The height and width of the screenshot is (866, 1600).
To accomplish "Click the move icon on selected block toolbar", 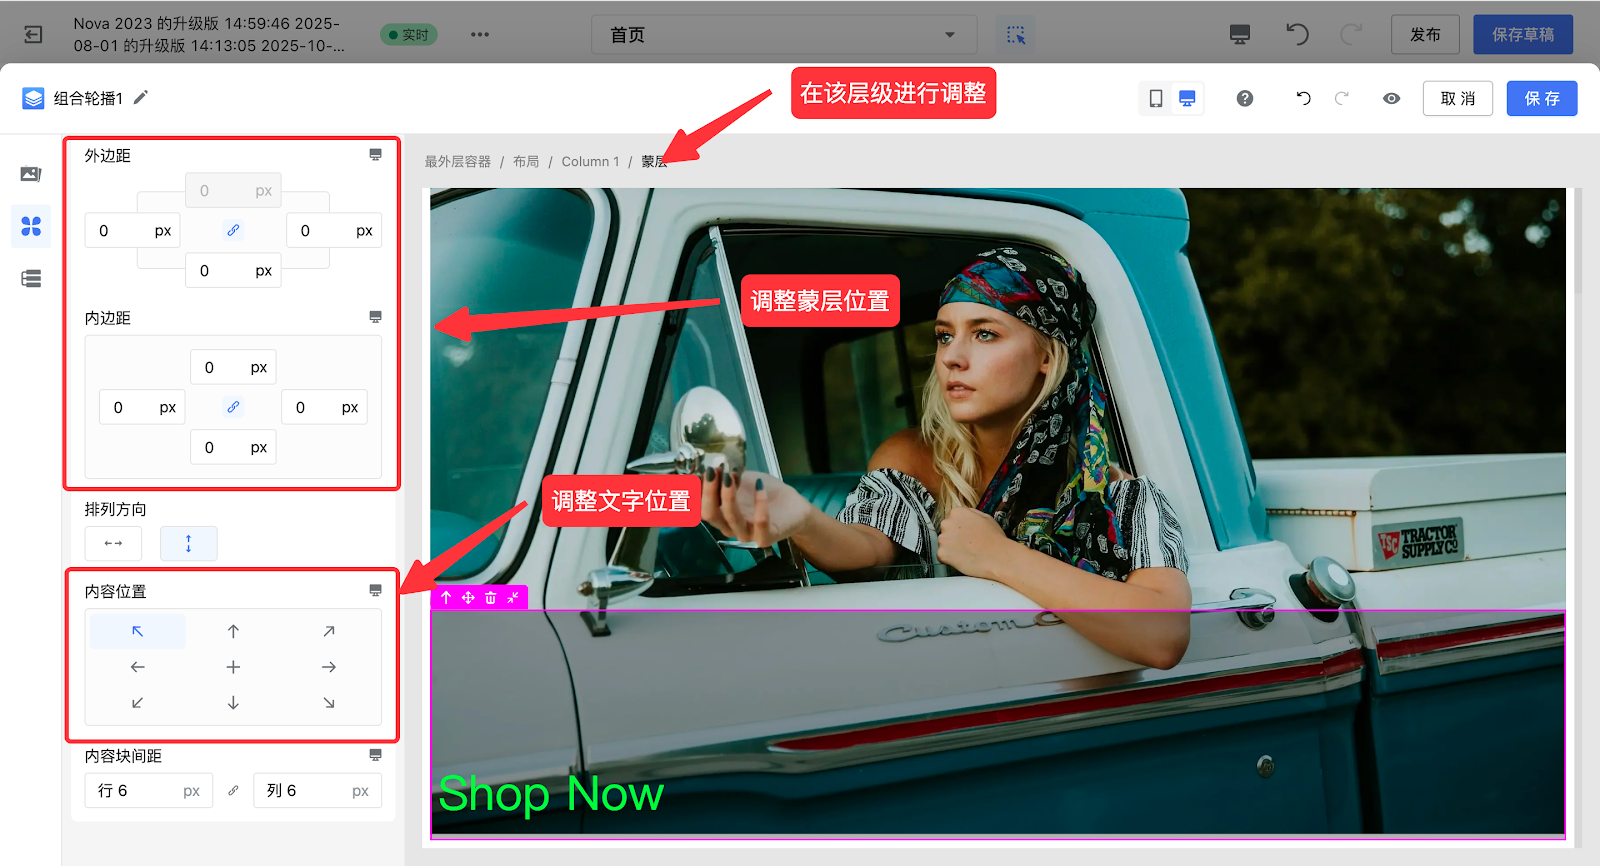I will coord(468,598).
